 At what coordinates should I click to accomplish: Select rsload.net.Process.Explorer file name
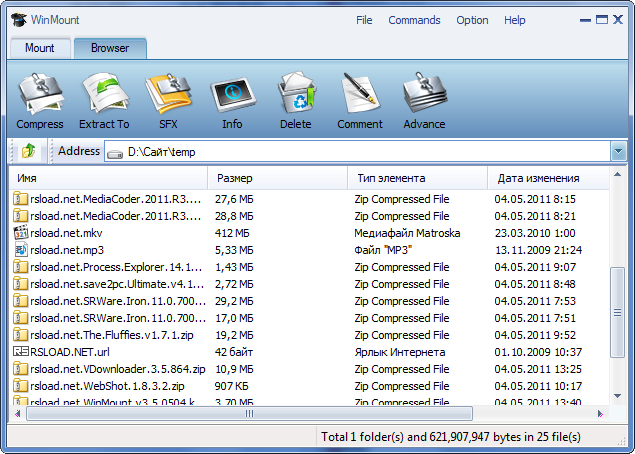(x=116, y=267)
